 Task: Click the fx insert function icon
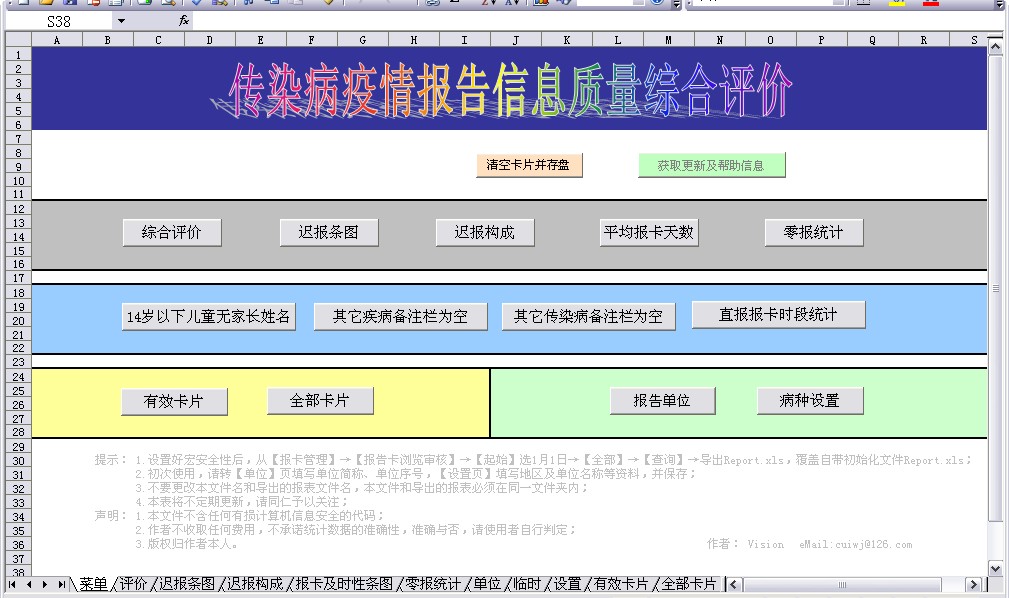coord(184,21)
